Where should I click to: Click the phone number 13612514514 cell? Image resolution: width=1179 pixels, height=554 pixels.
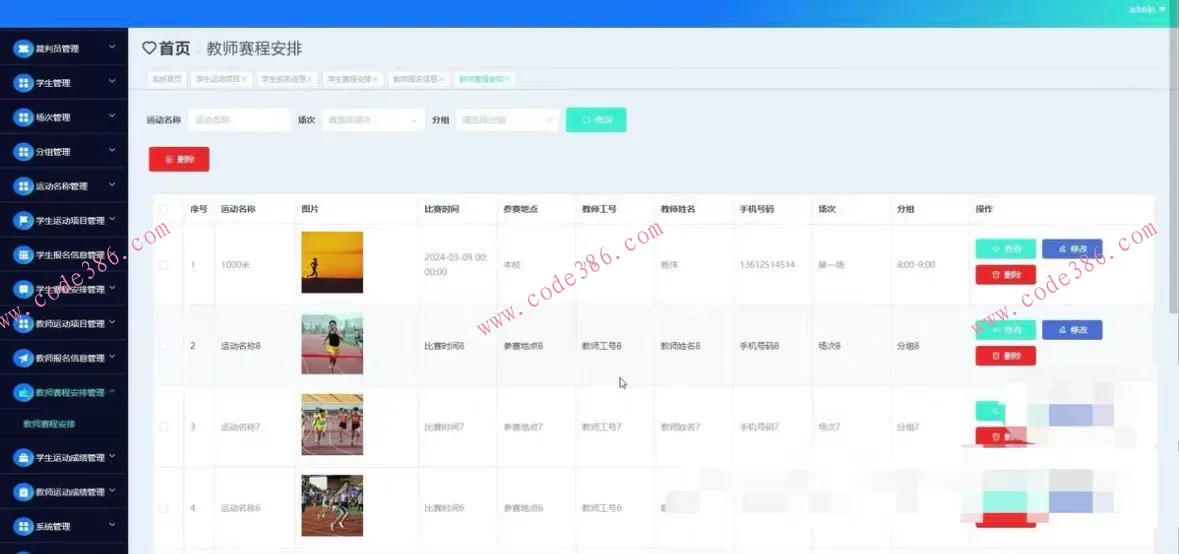[x=767, y=265]
